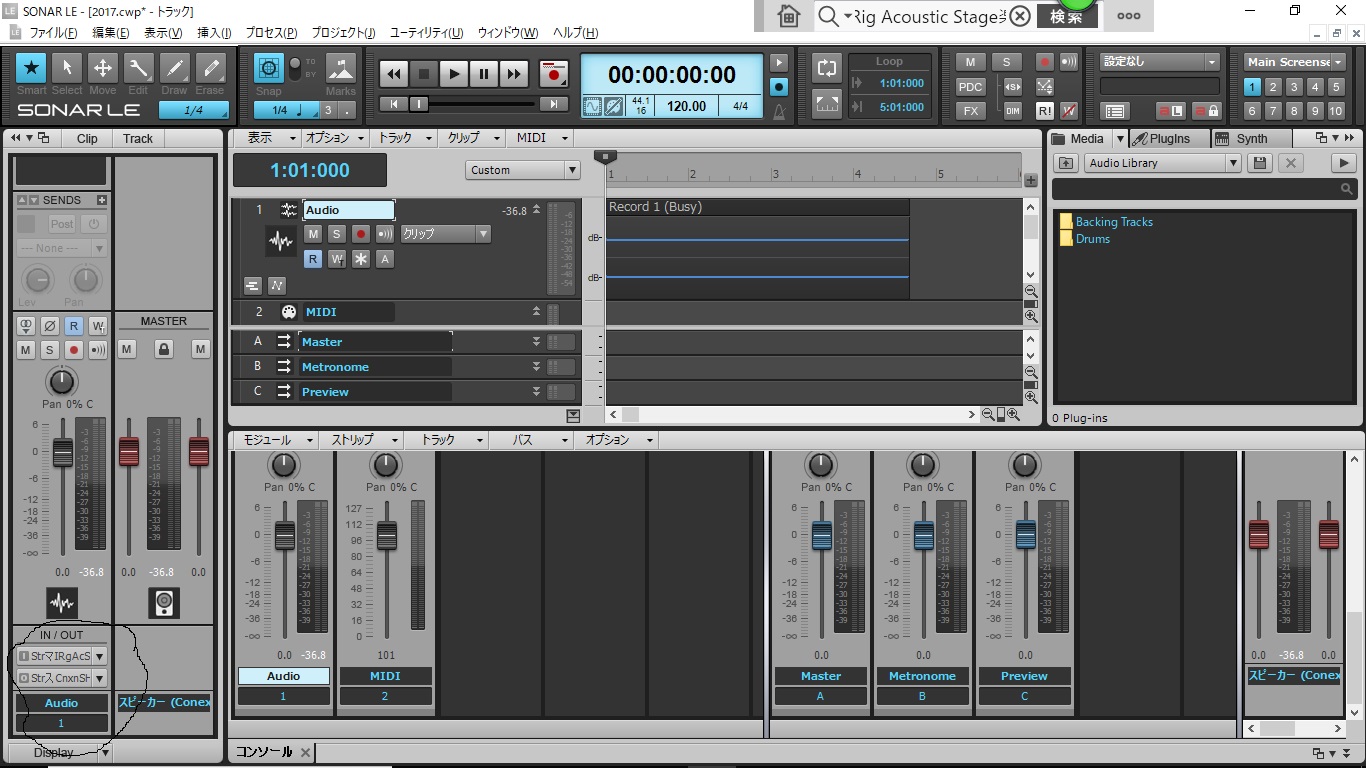Rewind the transport
The width and height of the screenshot is (1366, 768).
(x=394, y=73)
